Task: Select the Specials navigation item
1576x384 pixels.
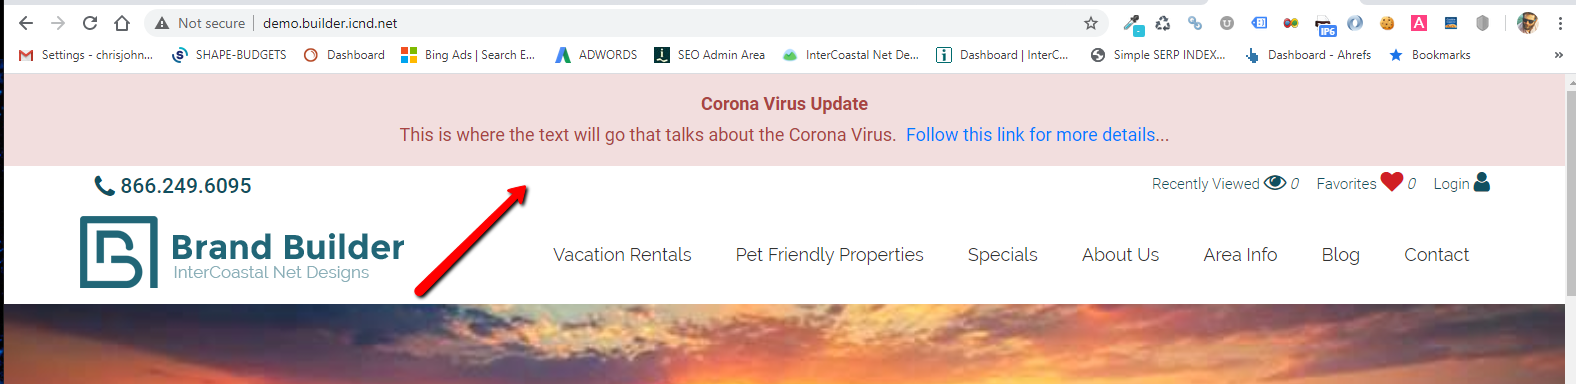Action: [x=1003, y=255]
